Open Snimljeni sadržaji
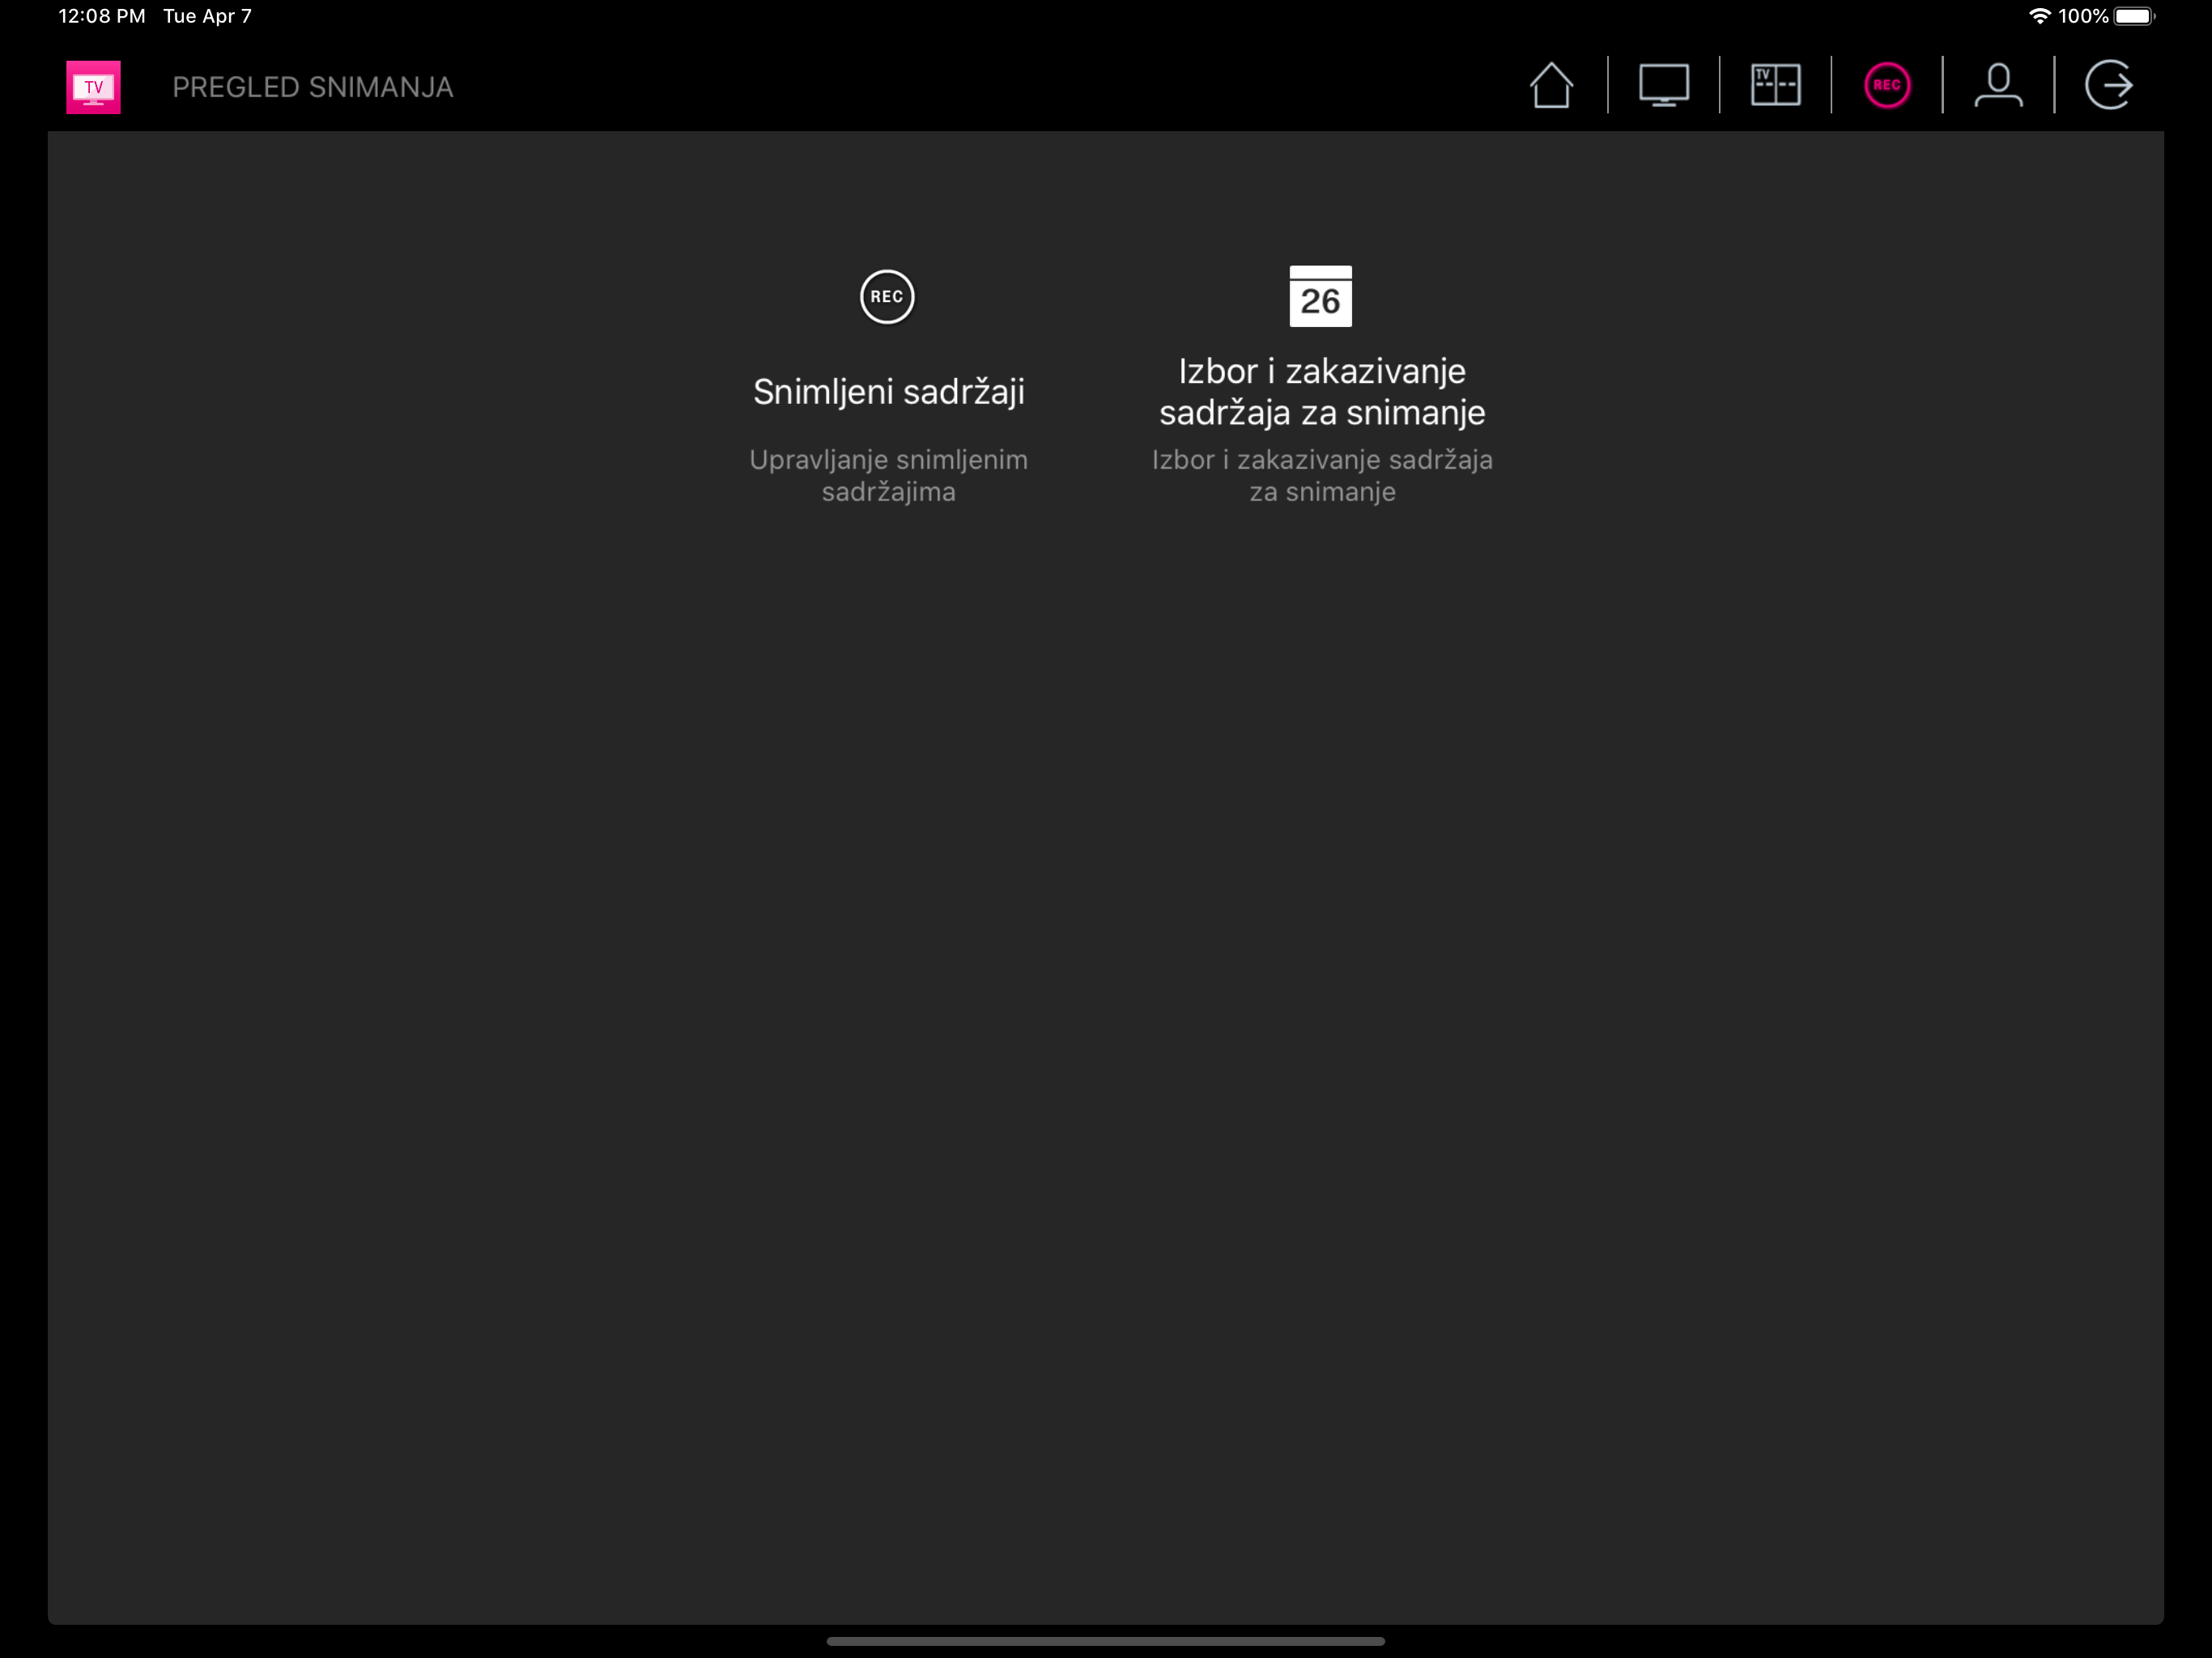This screenshot has height=1658, width=2212. pyautogui.click(x=888, y=392)
